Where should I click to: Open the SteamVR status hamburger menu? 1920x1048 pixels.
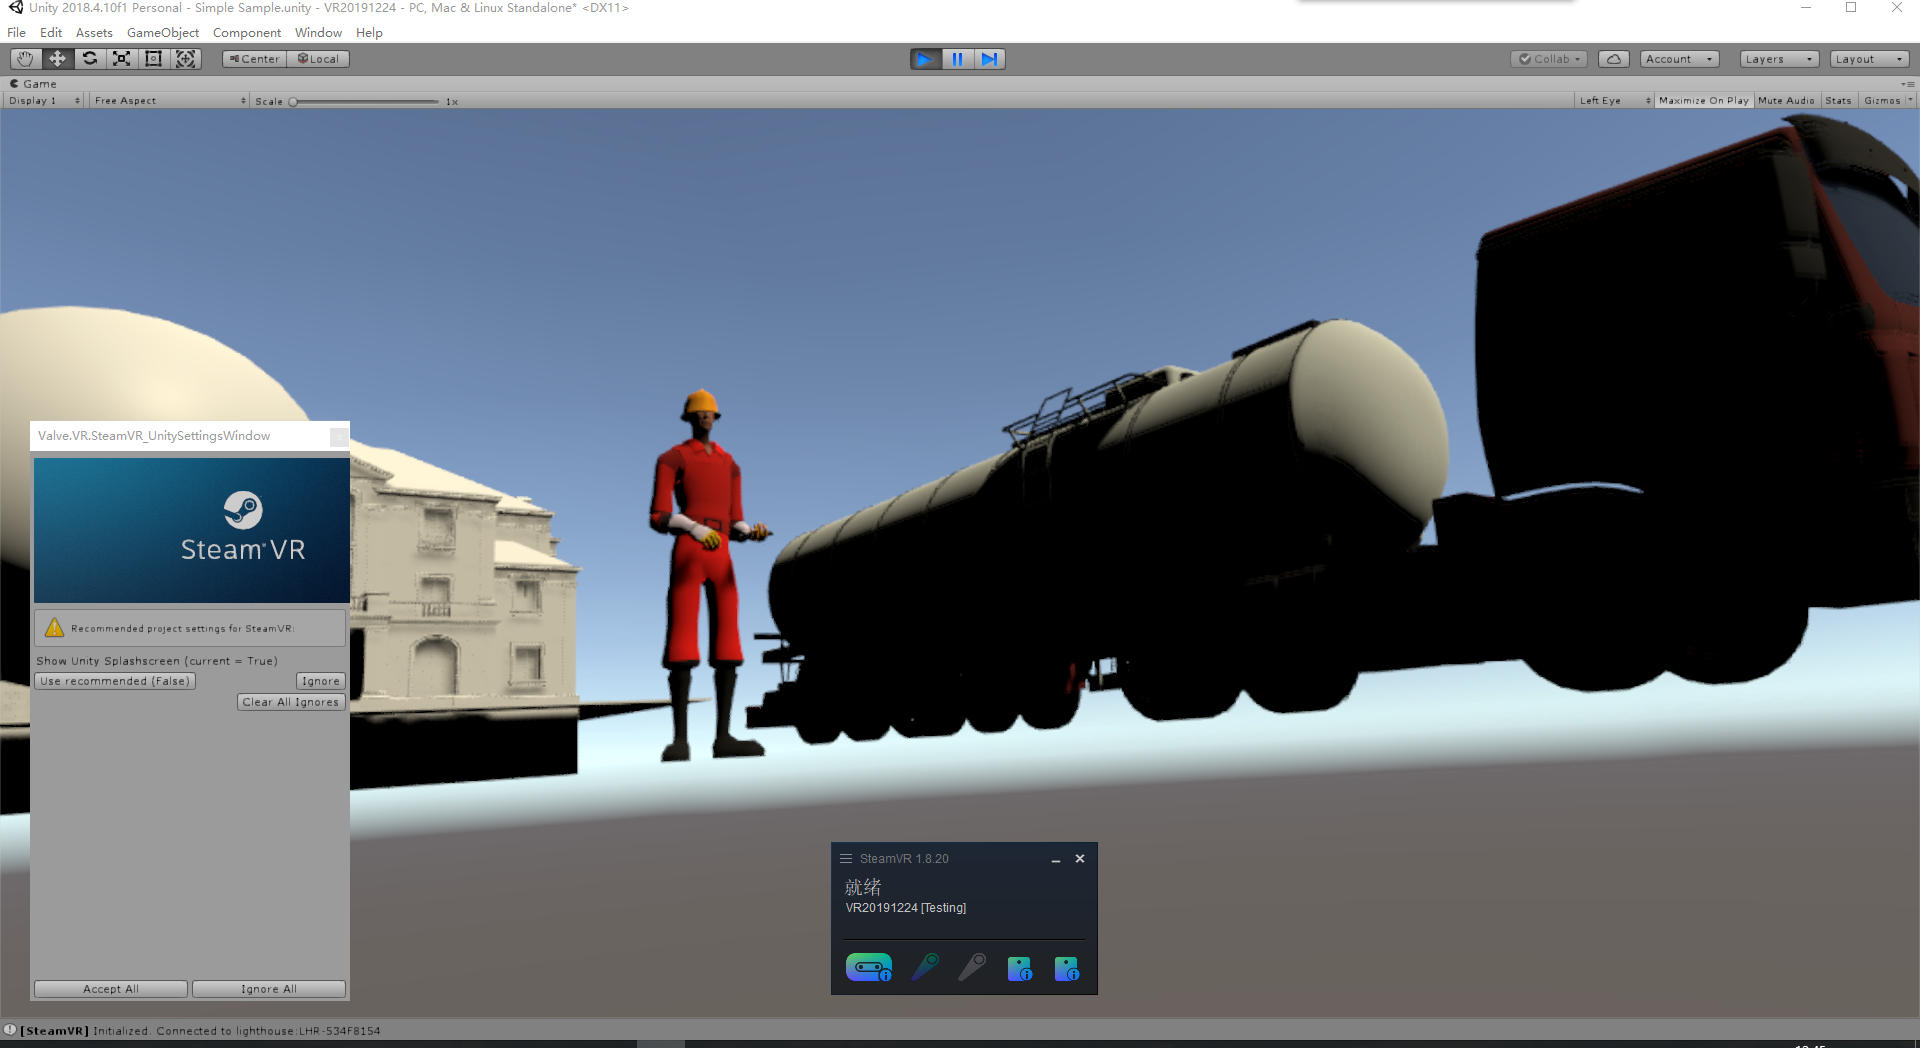pyautogui.click(x=846, y=859)
